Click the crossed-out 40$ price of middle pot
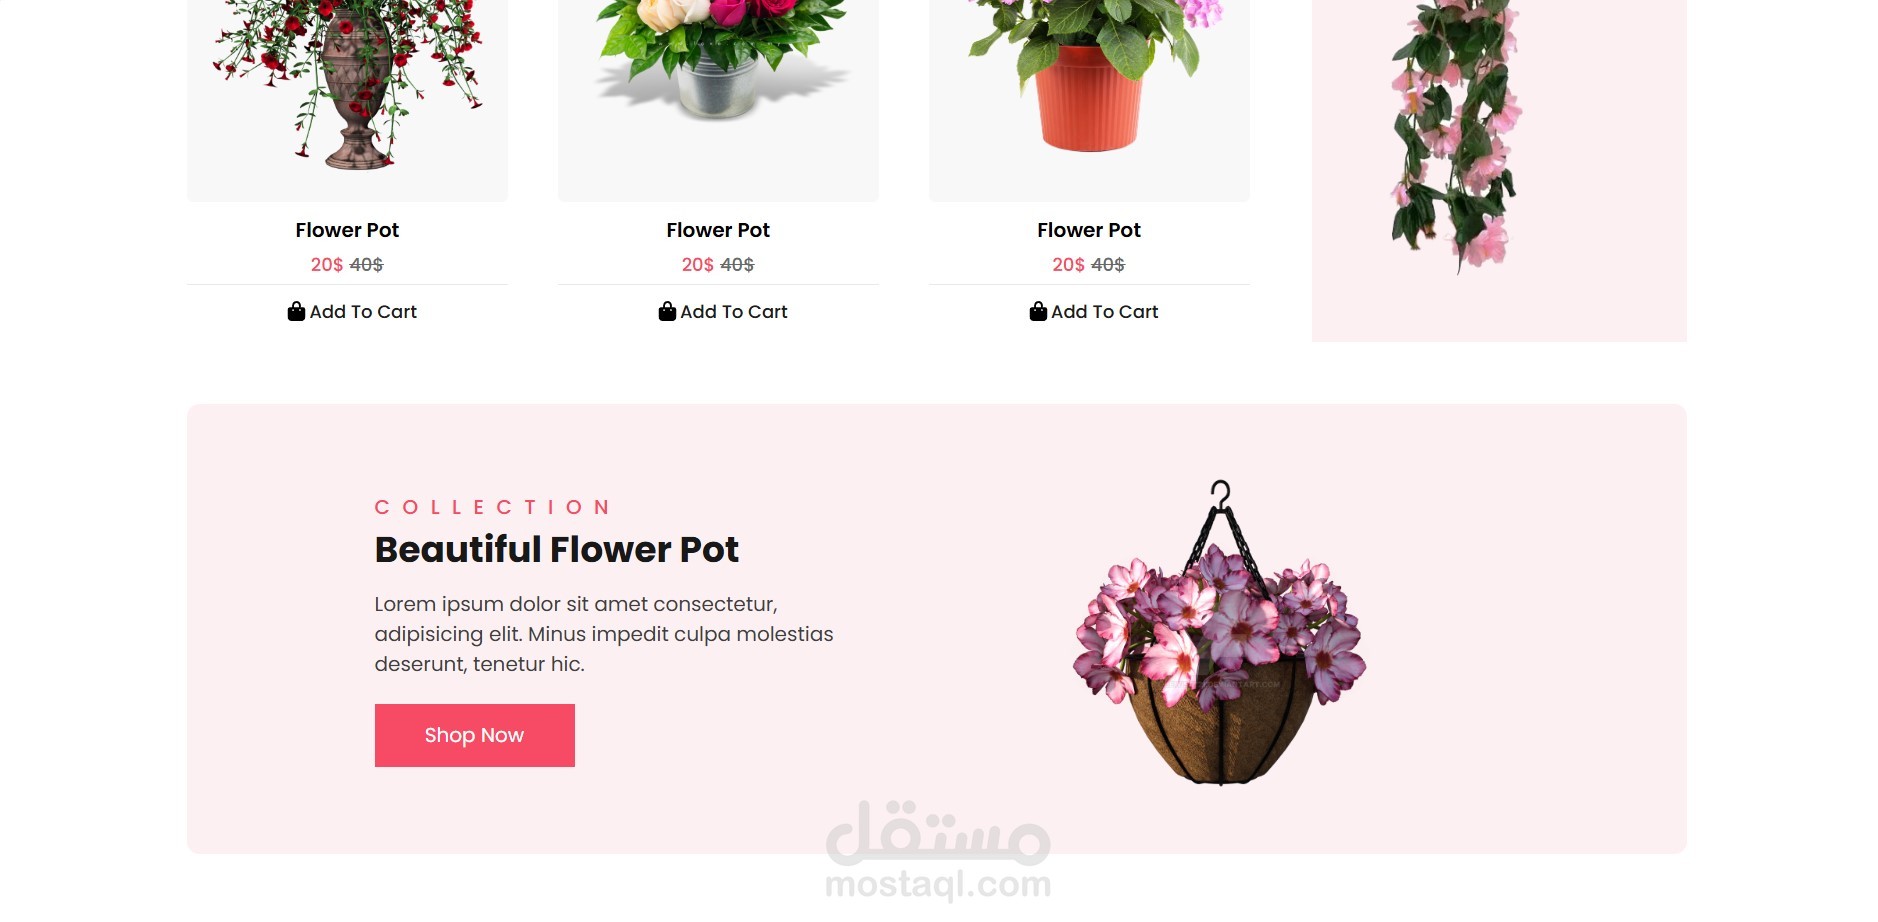The height and width of the screenshot is (922, 1878). [x=737, y=265]
